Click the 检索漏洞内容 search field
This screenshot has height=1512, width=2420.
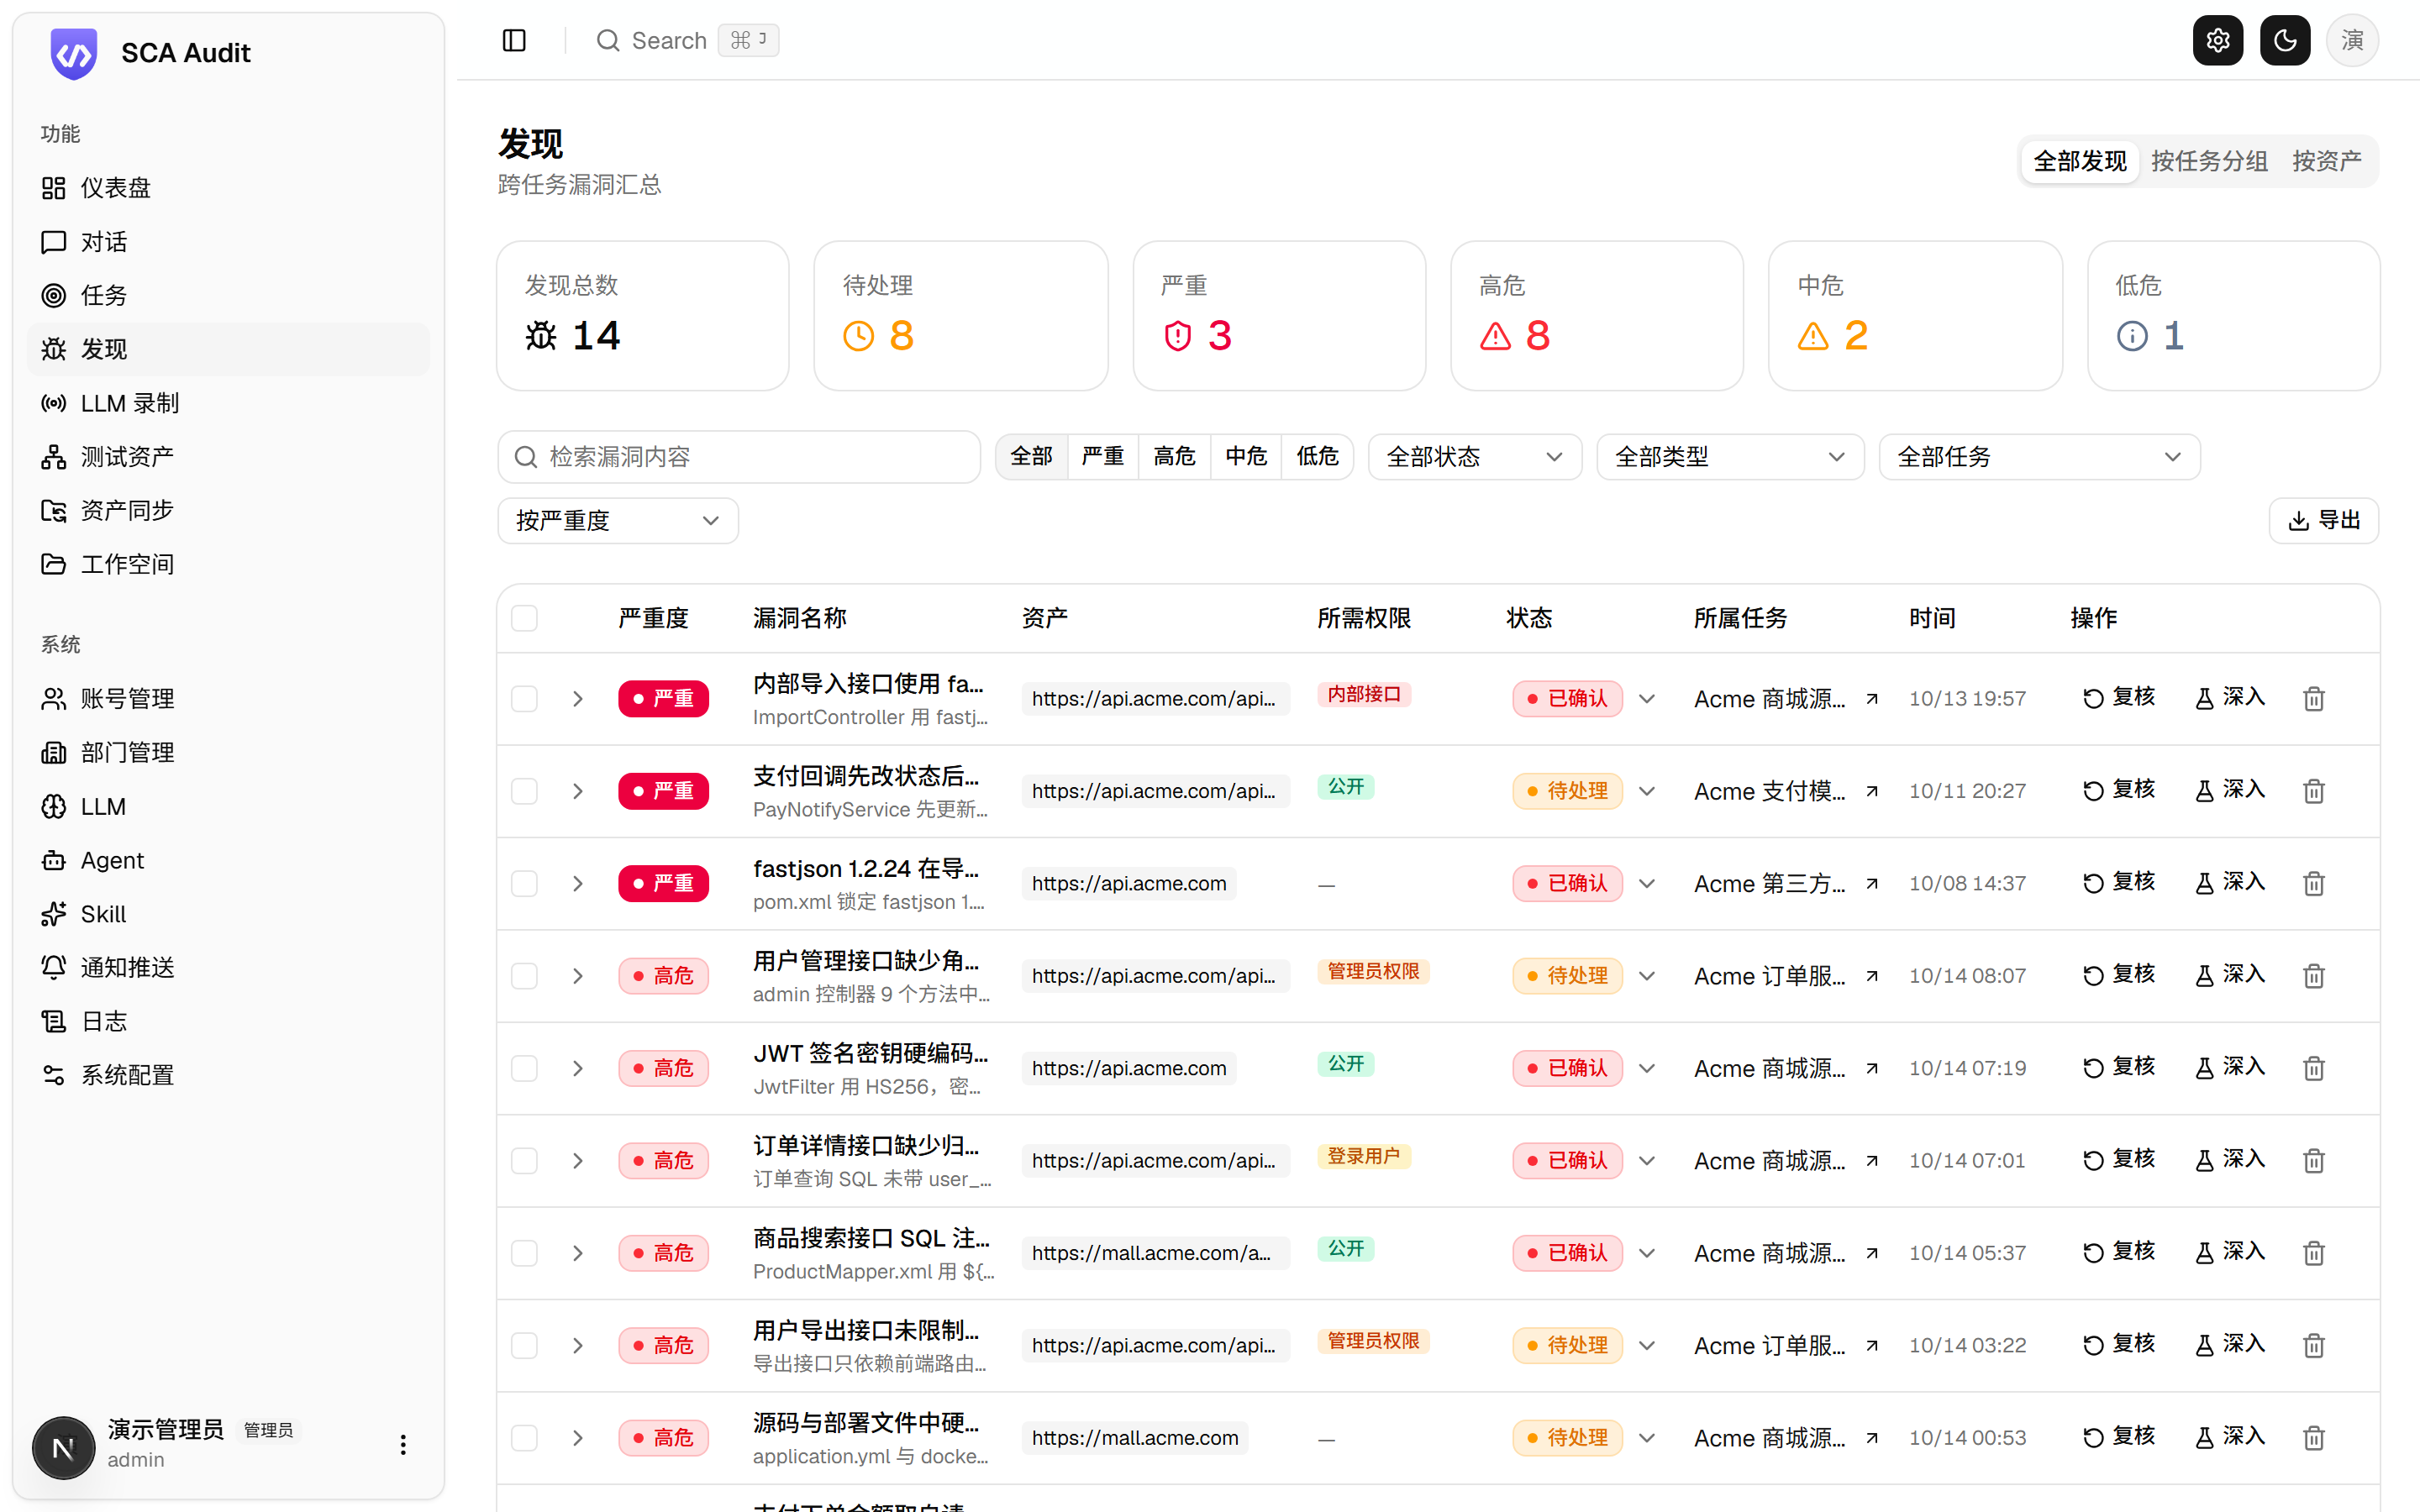point(739,457)
